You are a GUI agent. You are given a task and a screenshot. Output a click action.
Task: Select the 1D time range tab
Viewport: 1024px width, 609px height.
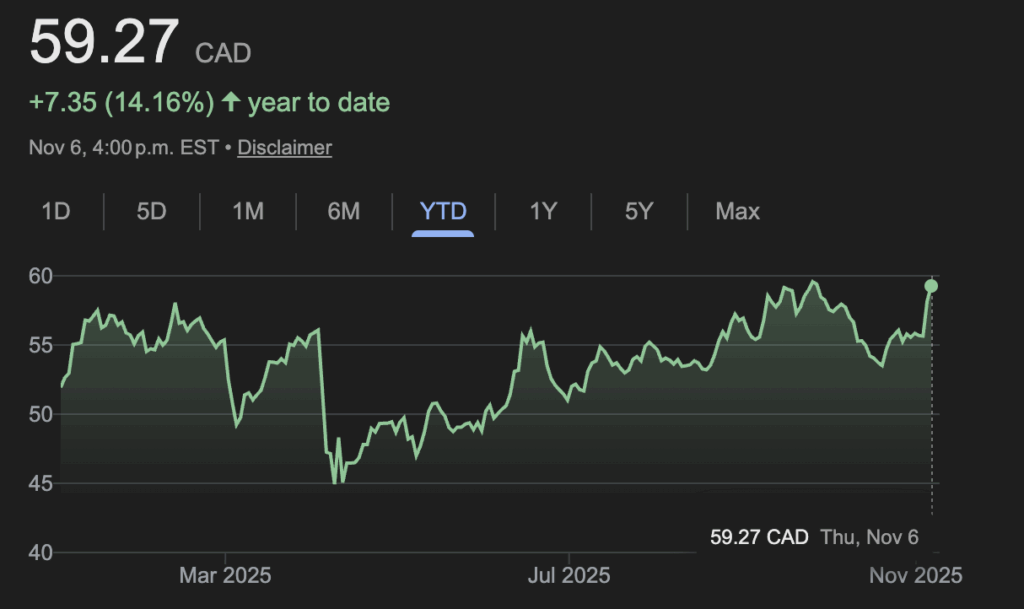click(x=56, y=211)
